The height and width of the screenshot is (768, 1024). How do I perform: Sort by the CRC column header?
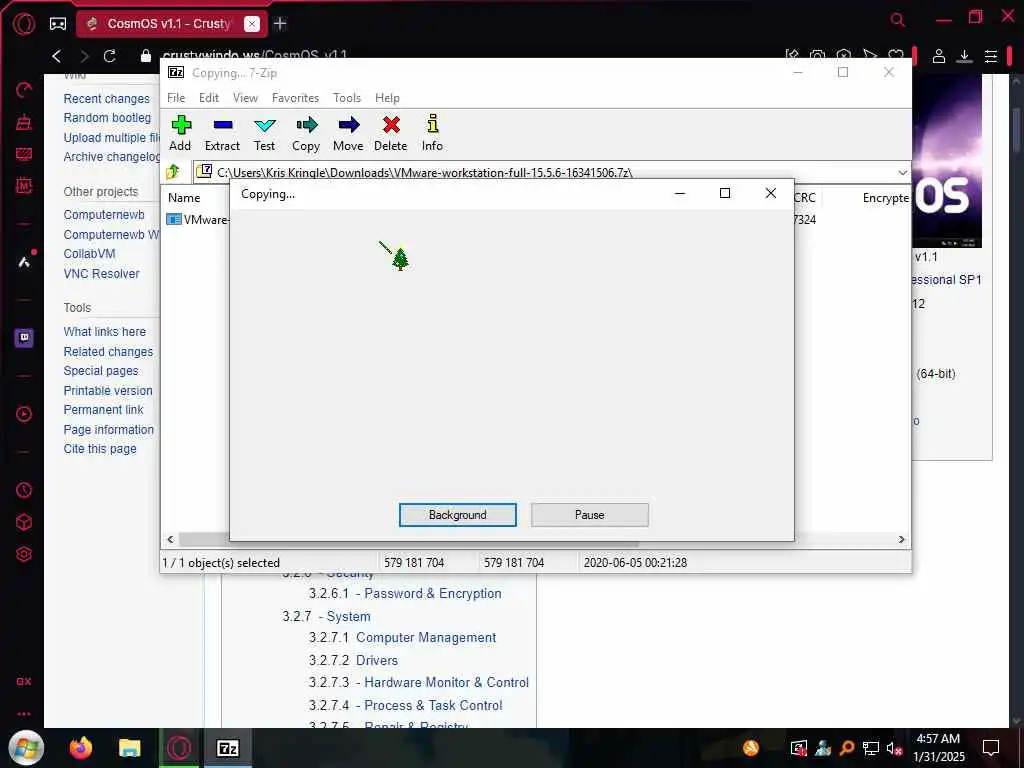click(x=805, y=198)
